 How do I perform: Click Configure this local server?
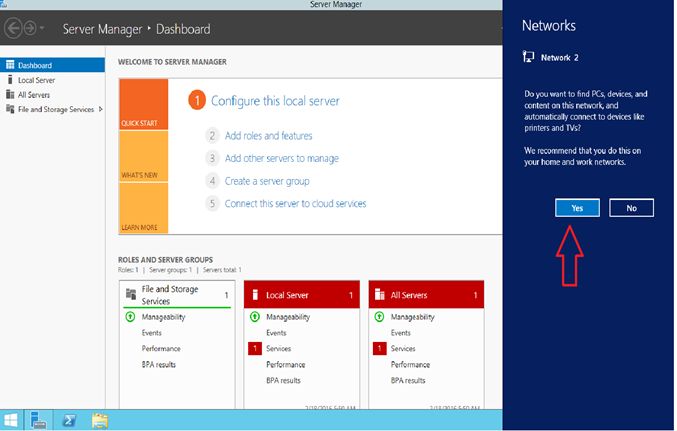pyautogui.click(x=275, y=101)
